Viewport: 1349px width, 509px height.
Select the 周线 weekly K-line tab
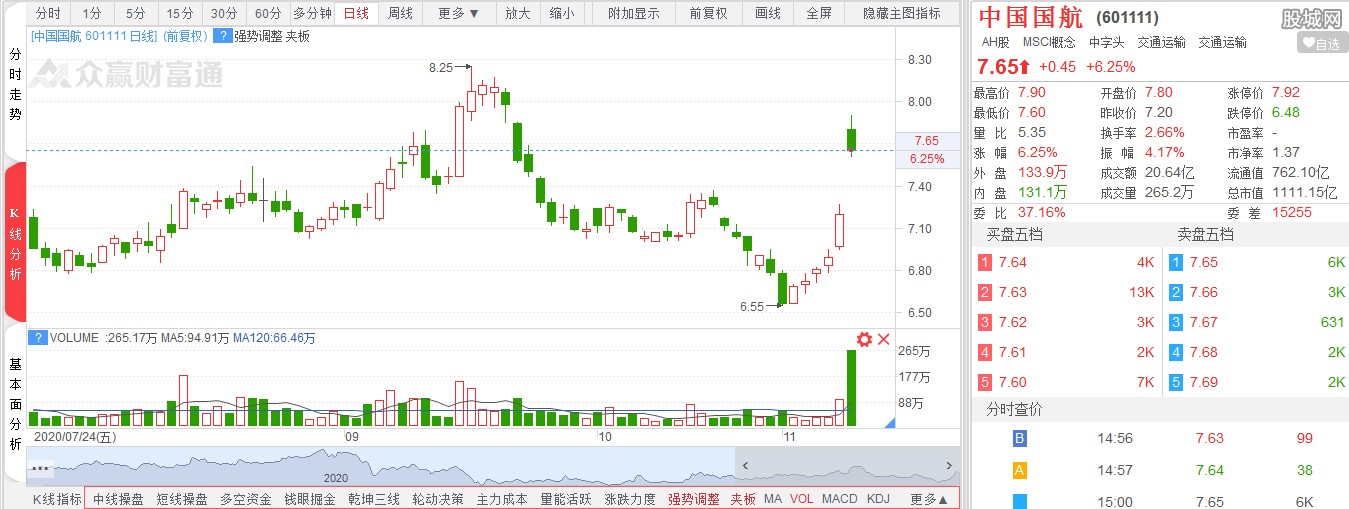click(x=400, y=14)
